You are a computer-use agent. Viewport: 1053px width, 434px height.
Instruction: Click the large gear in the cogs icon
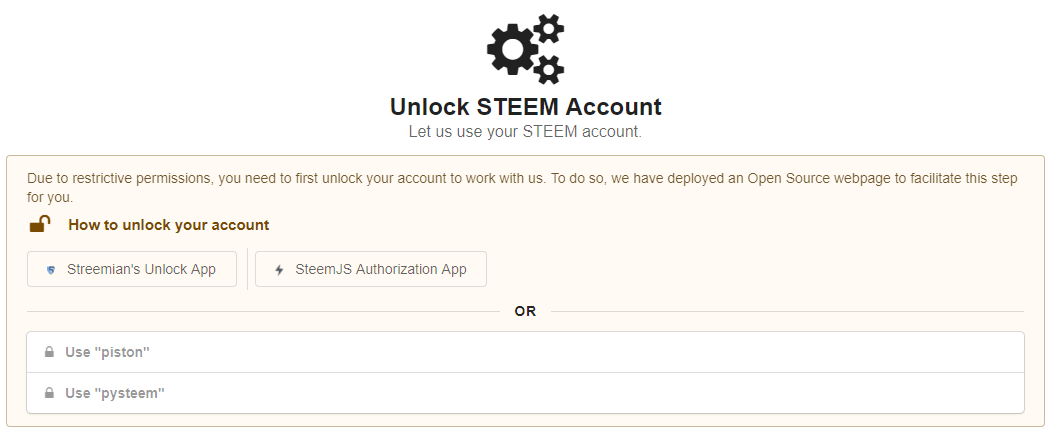tap(512, 49)
